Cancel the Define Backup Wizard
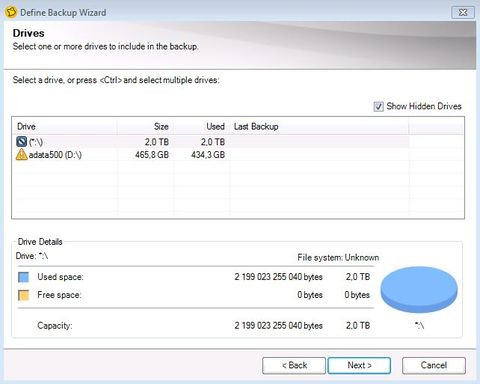 tap(434, 365)
